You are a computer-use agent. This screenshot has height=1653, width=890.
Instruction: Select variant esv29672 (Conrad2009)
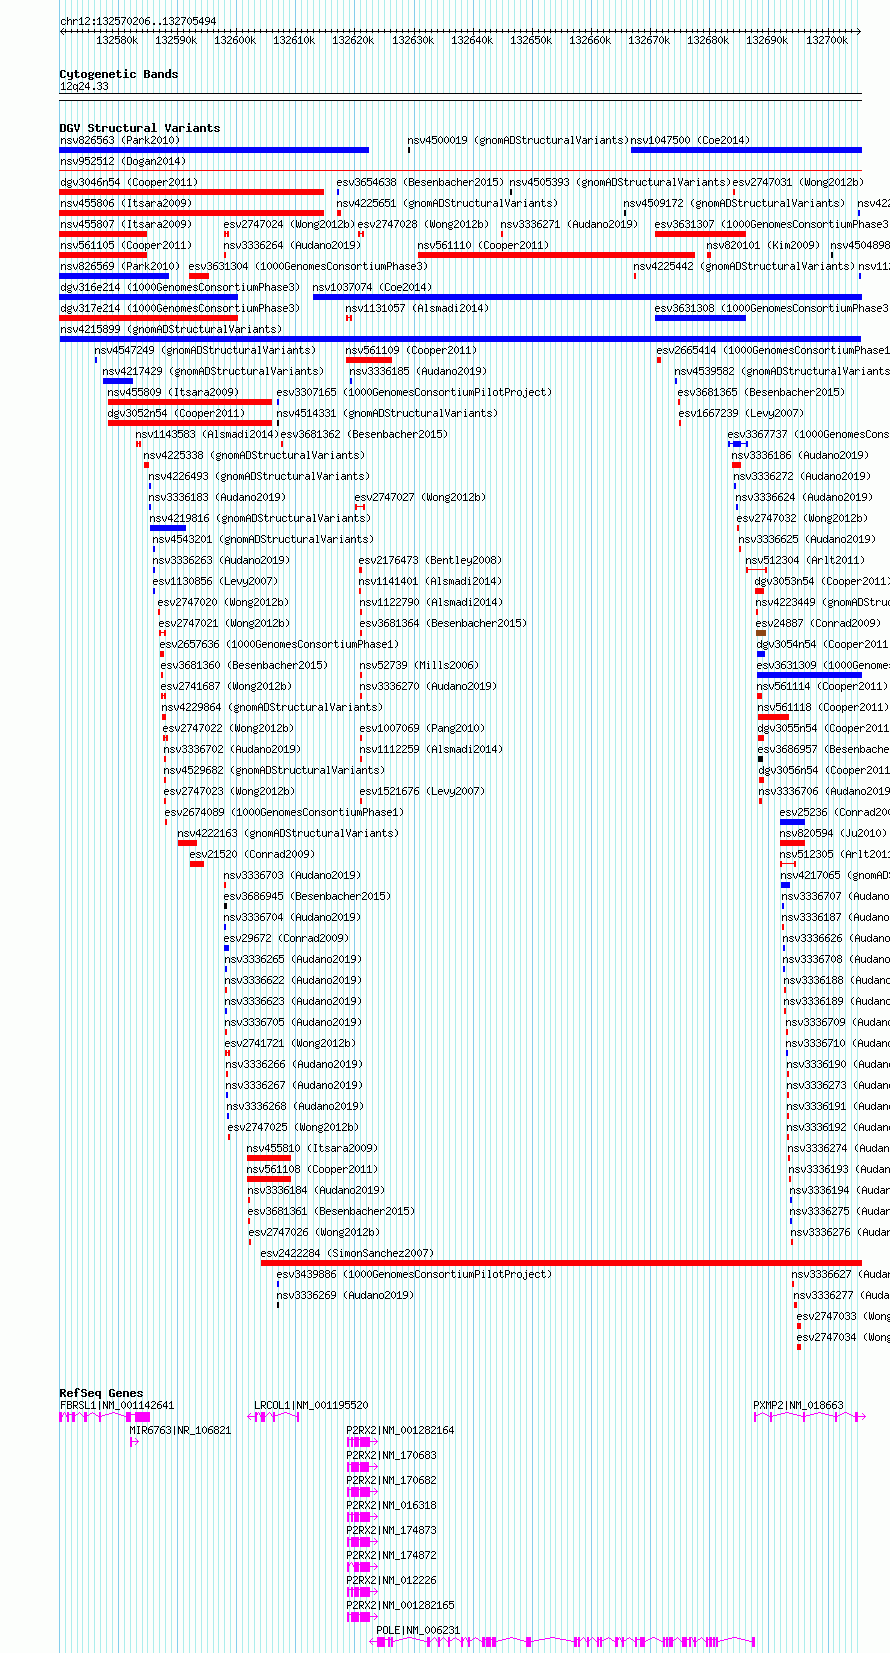286,938
